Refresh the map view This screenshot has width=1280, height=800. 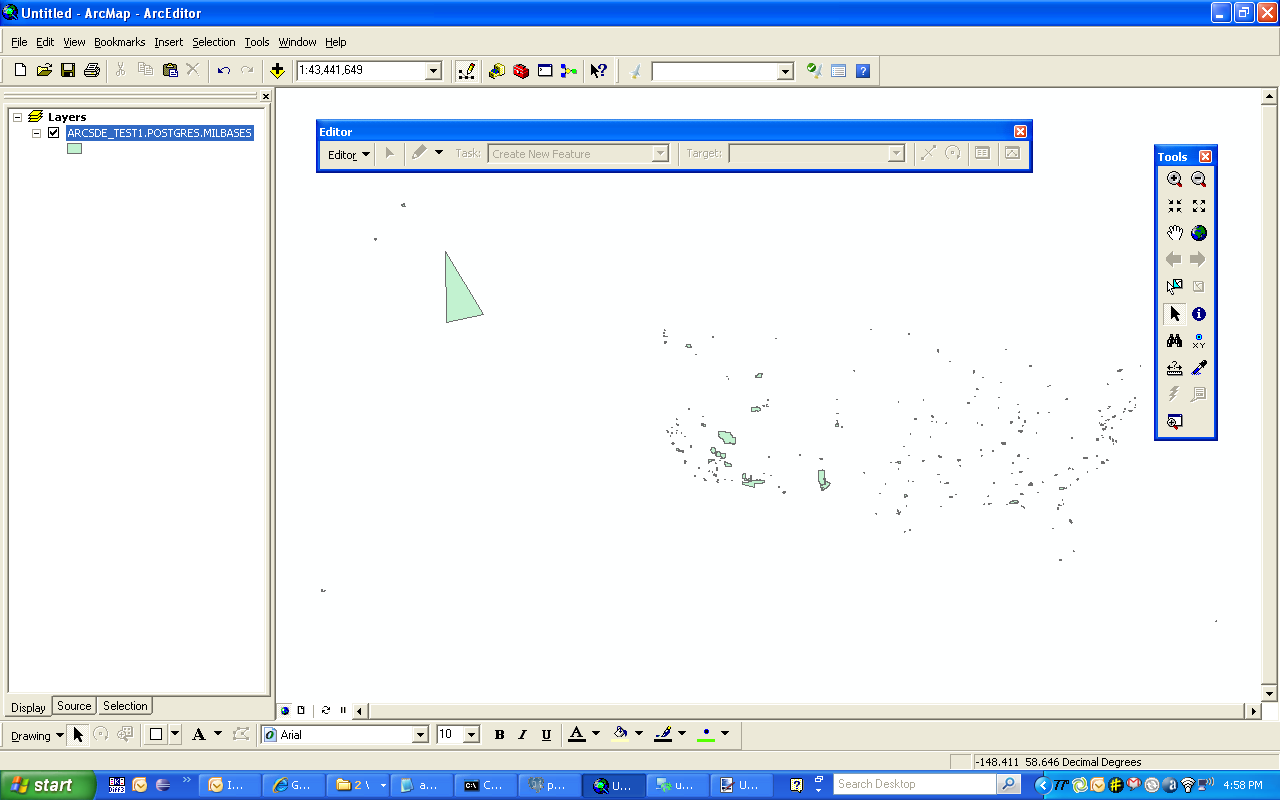pyautogui.click(x=325, y=710)
